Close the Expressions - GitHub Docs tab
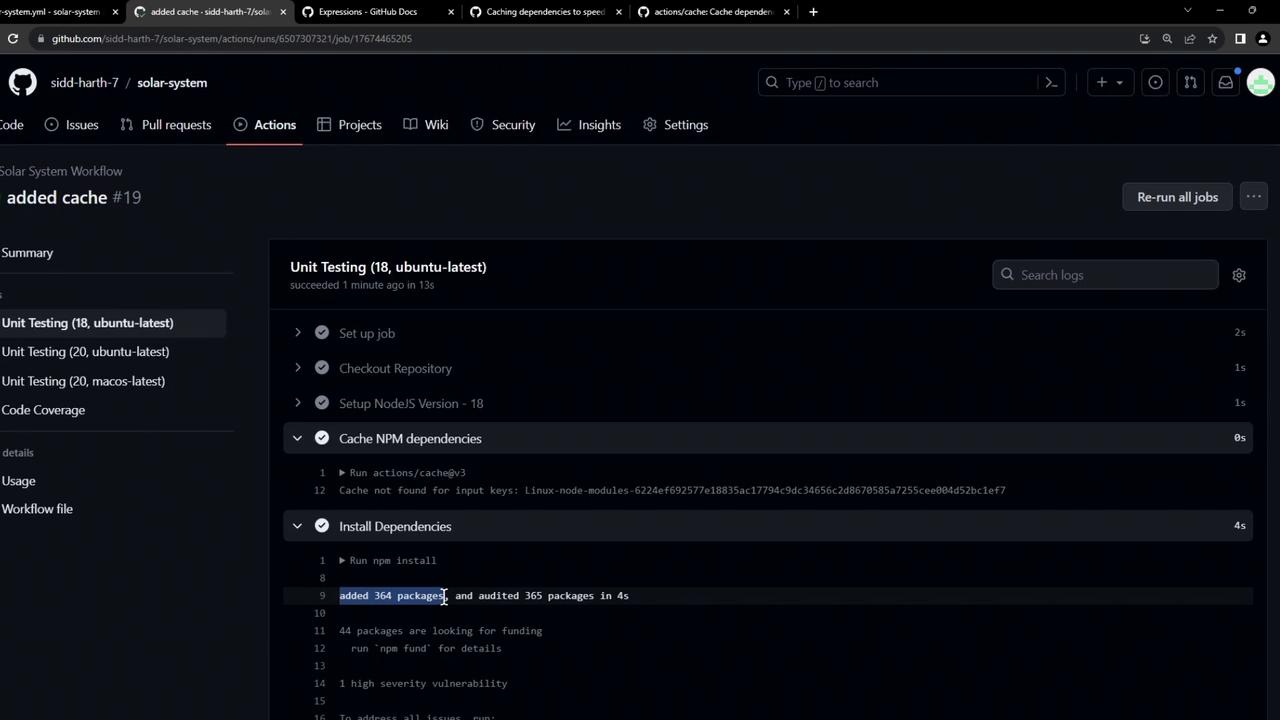This screenshot has height=720, width=1280. [x=451, y=12]
